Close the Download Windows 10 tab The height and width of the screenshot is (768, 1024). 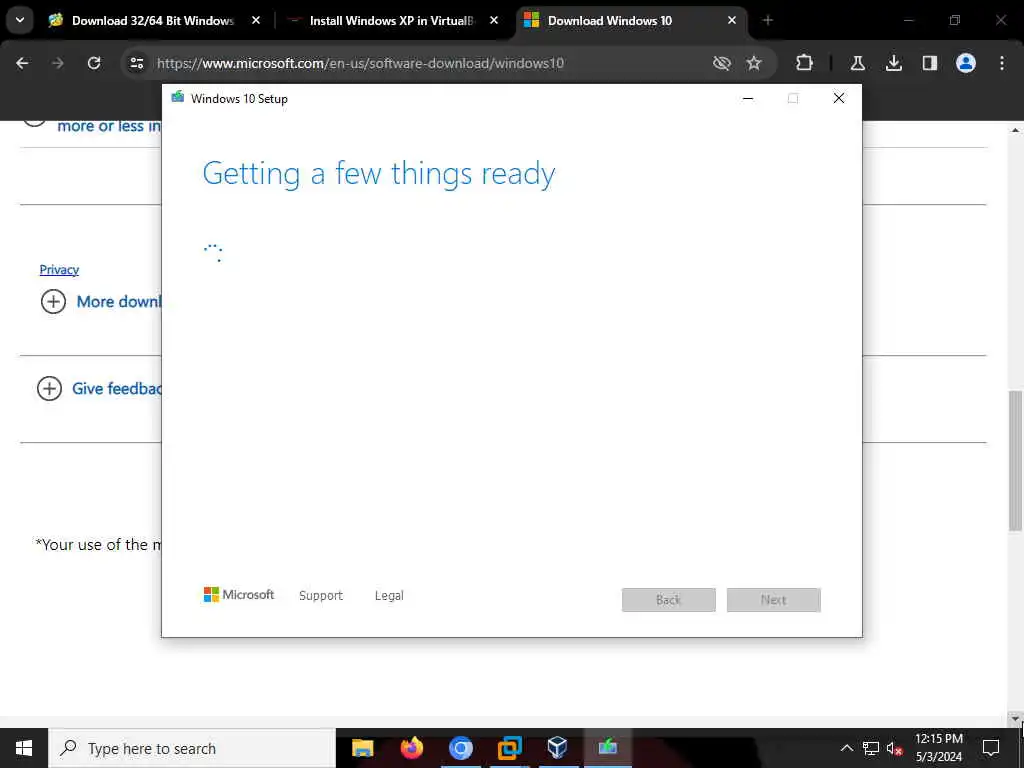[x=732, y=21]
